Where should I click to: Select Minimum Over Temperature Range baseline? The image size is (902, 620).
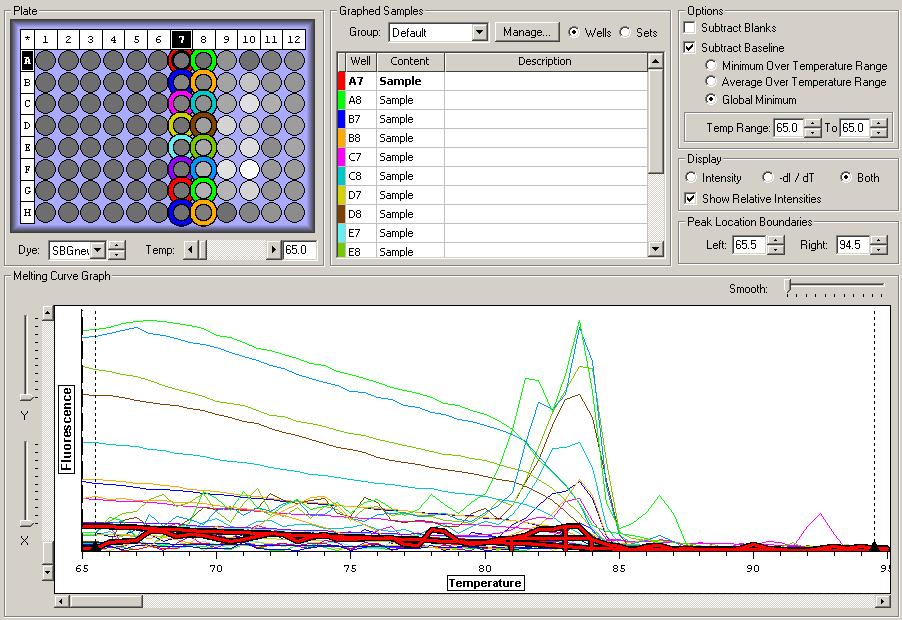coord(711,65)
